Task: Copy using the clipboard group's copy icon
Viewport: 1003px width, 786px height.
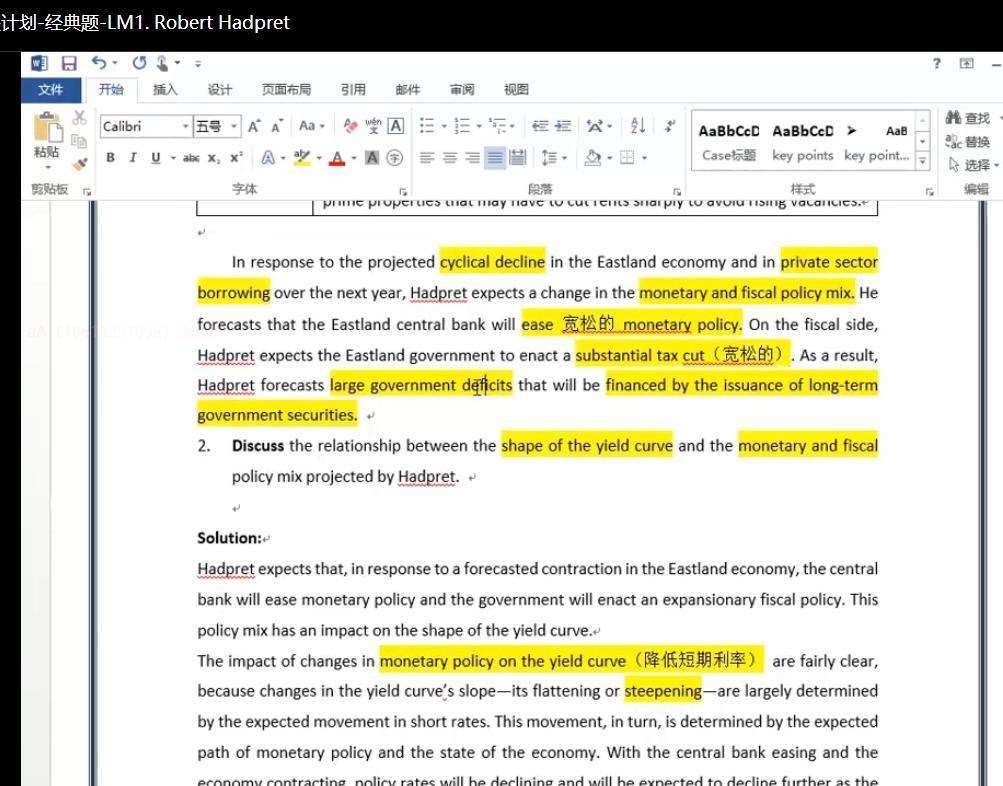Action: pyautogui.click(x=79, y=141)
